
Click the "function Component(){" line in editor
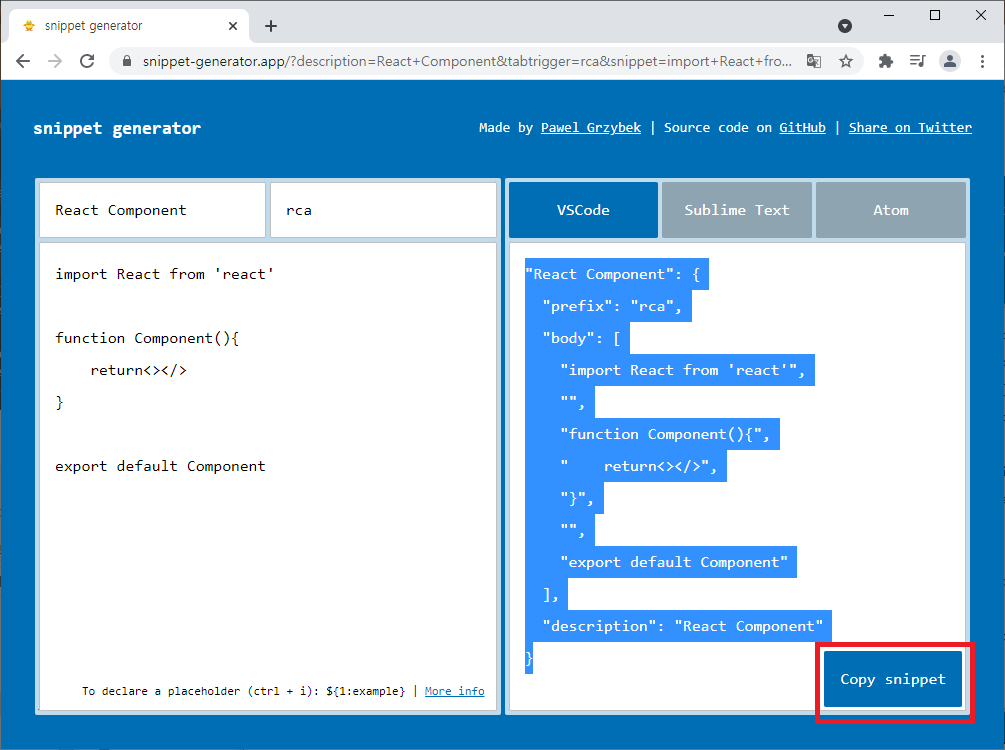147,338
